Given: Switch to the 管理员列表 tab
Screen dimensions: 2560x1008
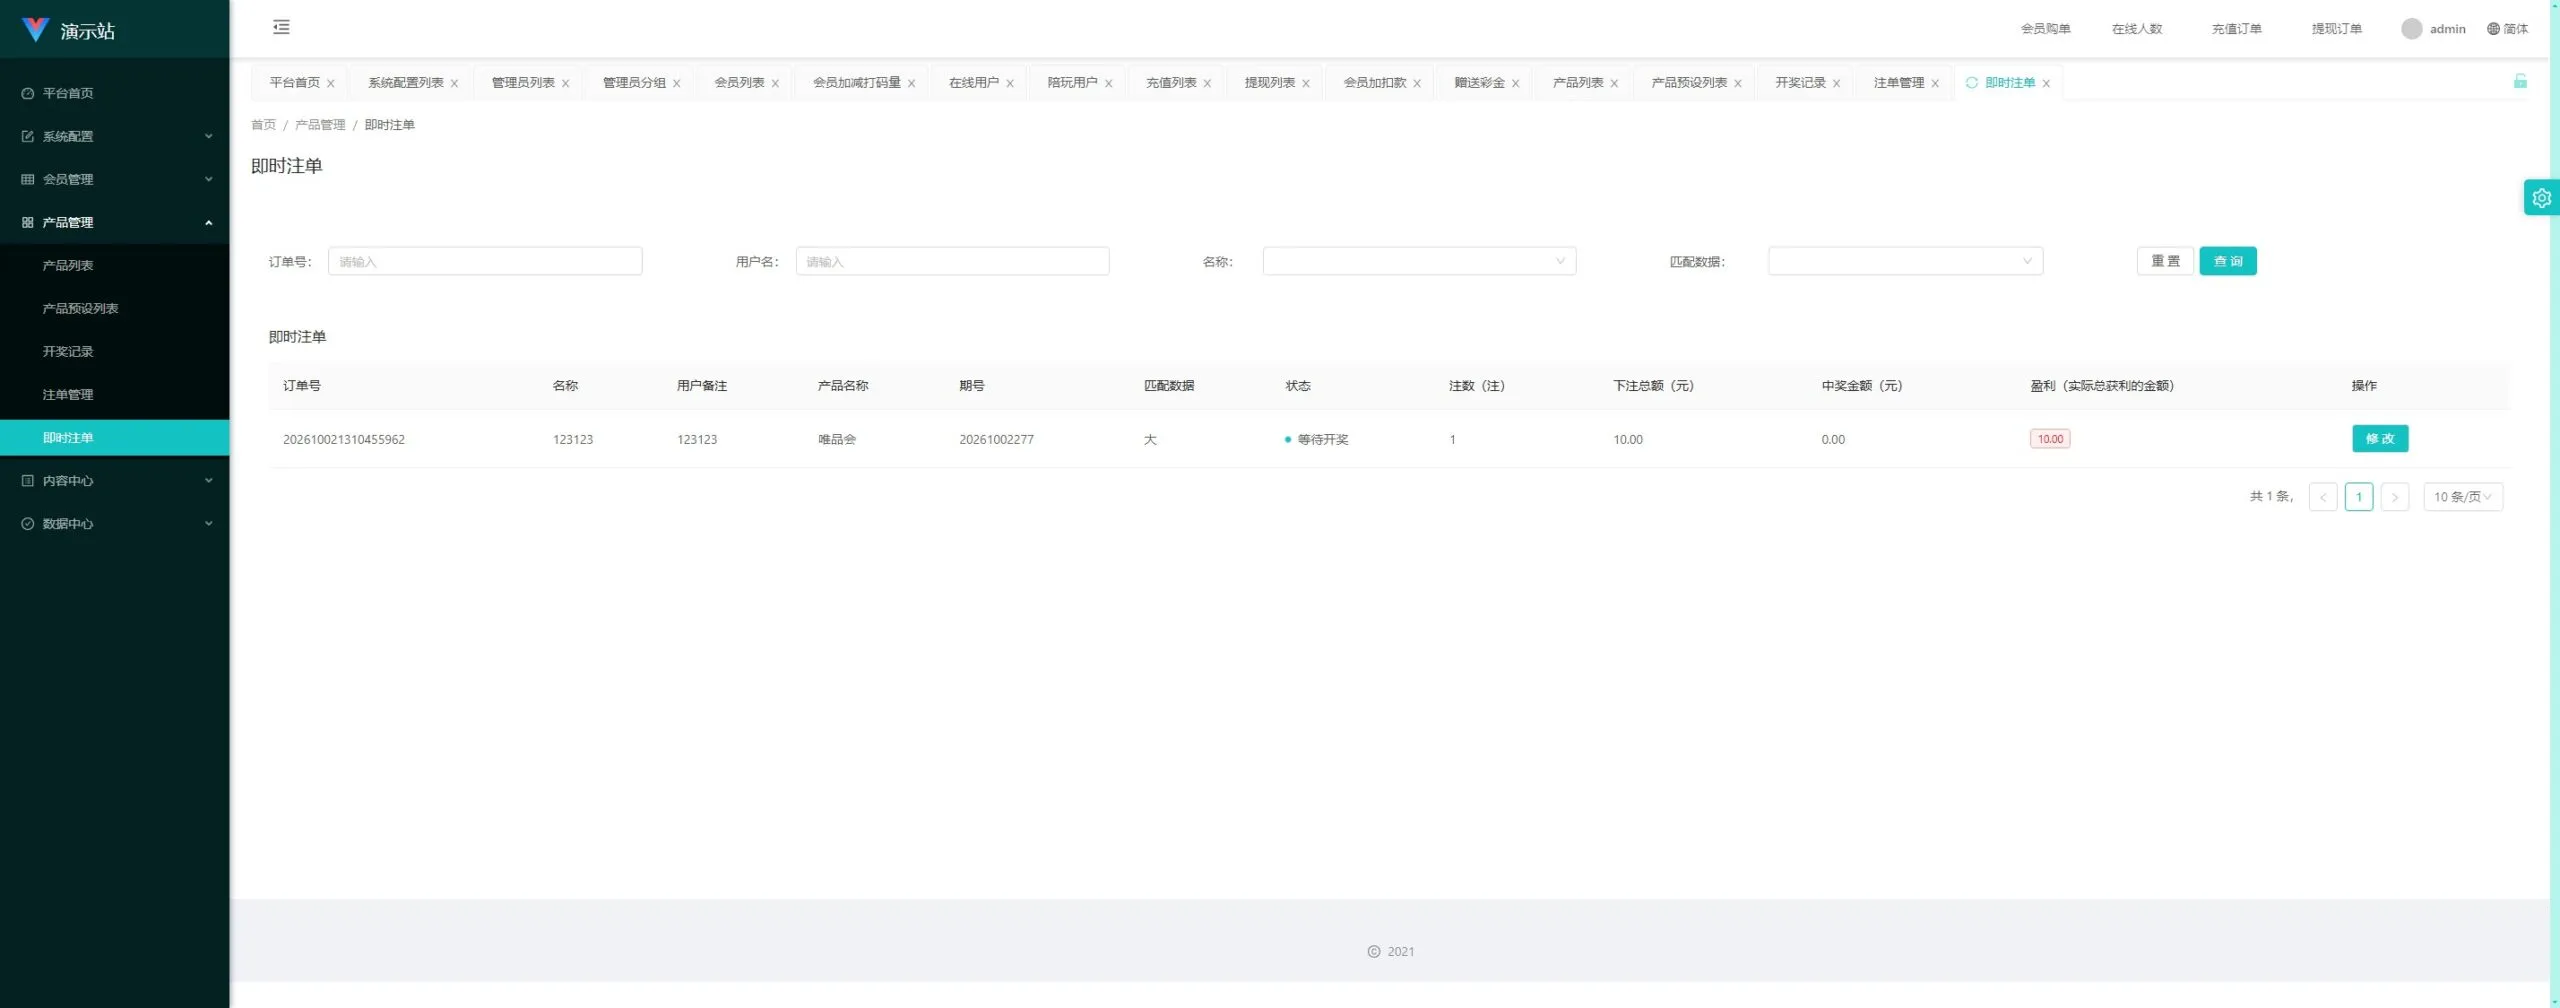Looking at the screenshot, I should [x=523, y=83].
